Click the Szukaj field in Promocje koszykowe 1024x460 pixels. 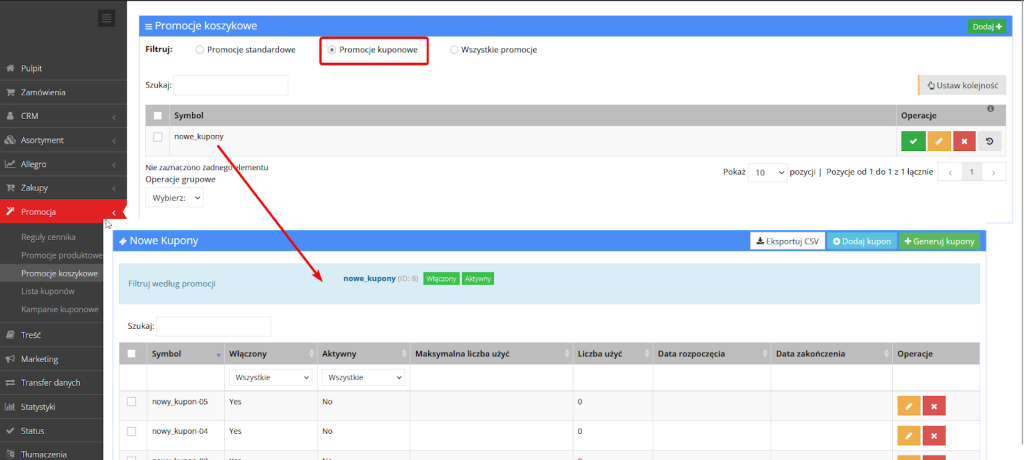tap(231, 85)
